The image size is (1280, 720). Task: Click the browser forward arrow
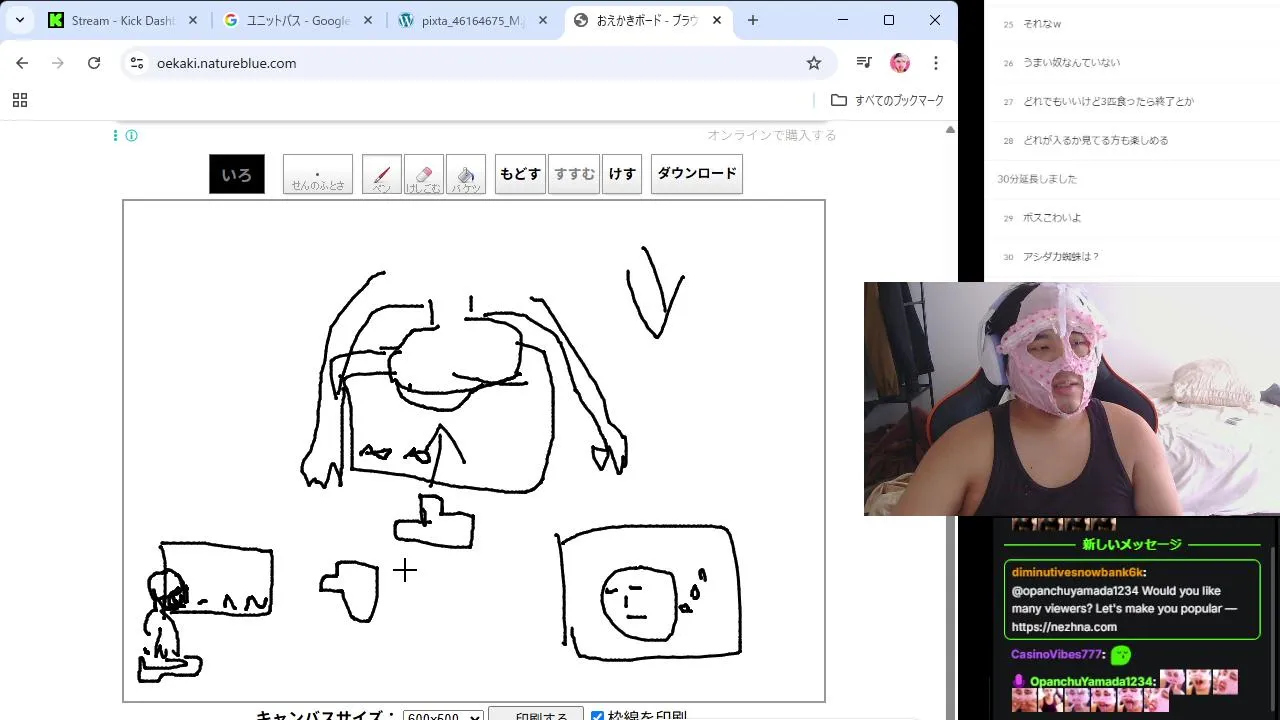[58, 63]
